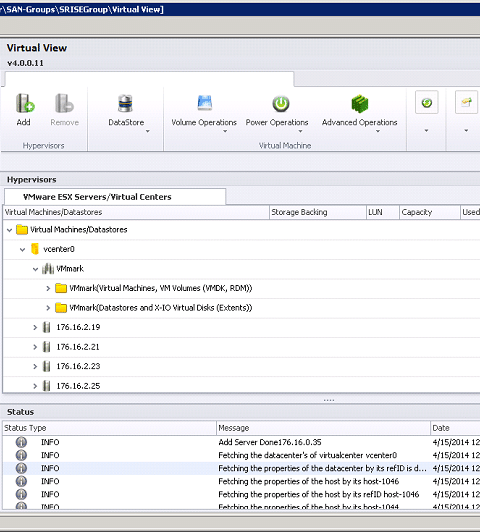Click the Advanced Operations green cubes icon

[x=360, y=103]
